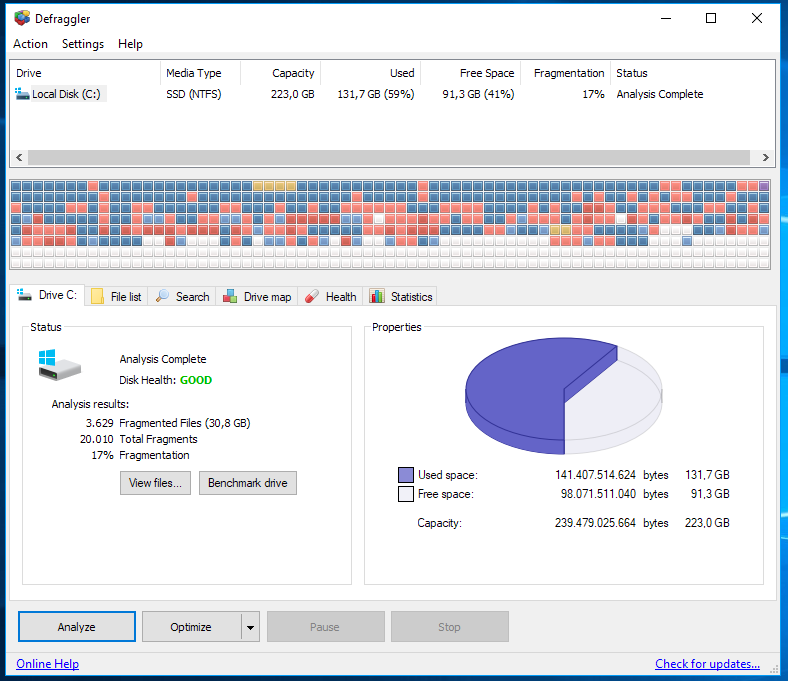
Task: Select the Local Disk (C:) row
Action: [x=392, y=94]
